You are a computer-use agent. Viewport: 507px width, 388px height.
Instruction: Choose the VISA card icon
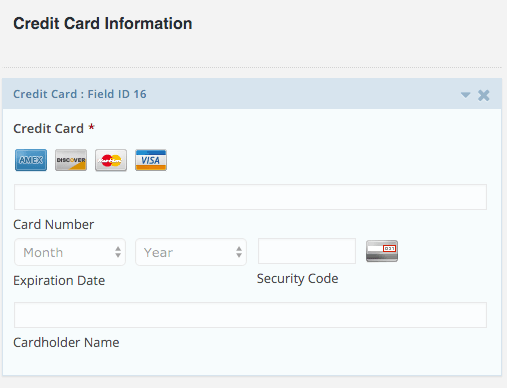[151, 160]
